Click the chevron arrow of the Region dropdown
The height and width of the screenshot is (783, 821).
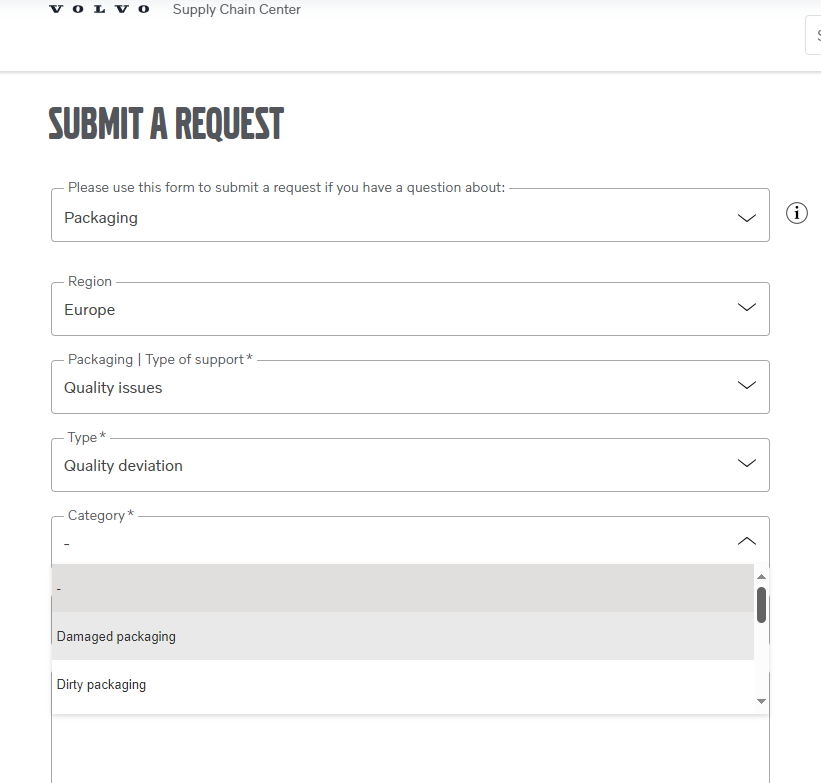pos(747,307)
